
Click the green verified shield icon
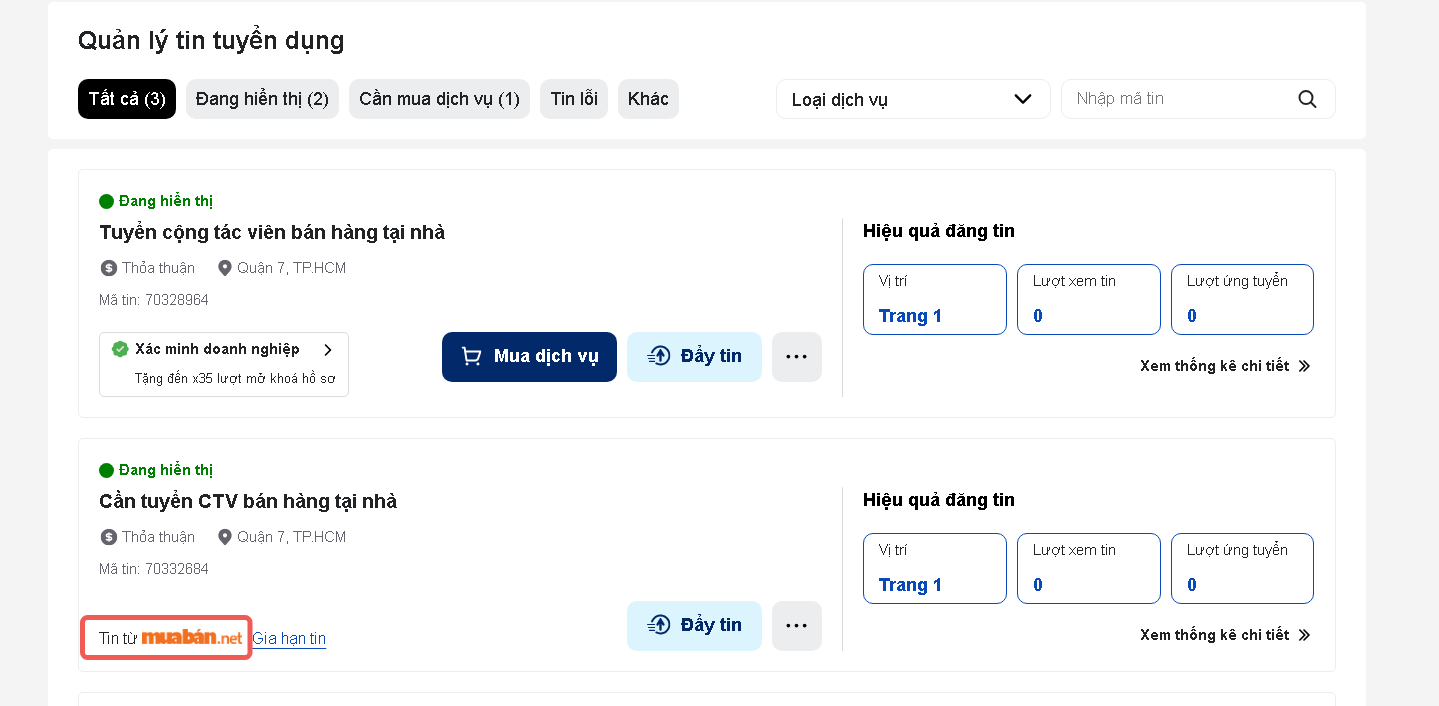point(120,349)
